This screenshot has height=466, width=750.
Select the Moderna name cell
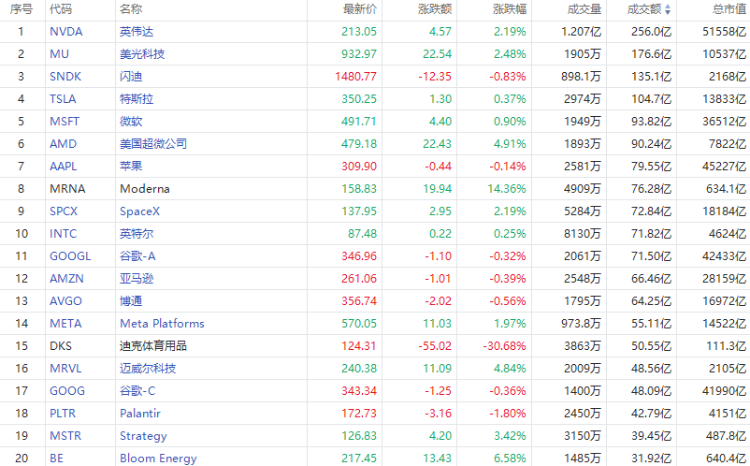pos(144,189)
